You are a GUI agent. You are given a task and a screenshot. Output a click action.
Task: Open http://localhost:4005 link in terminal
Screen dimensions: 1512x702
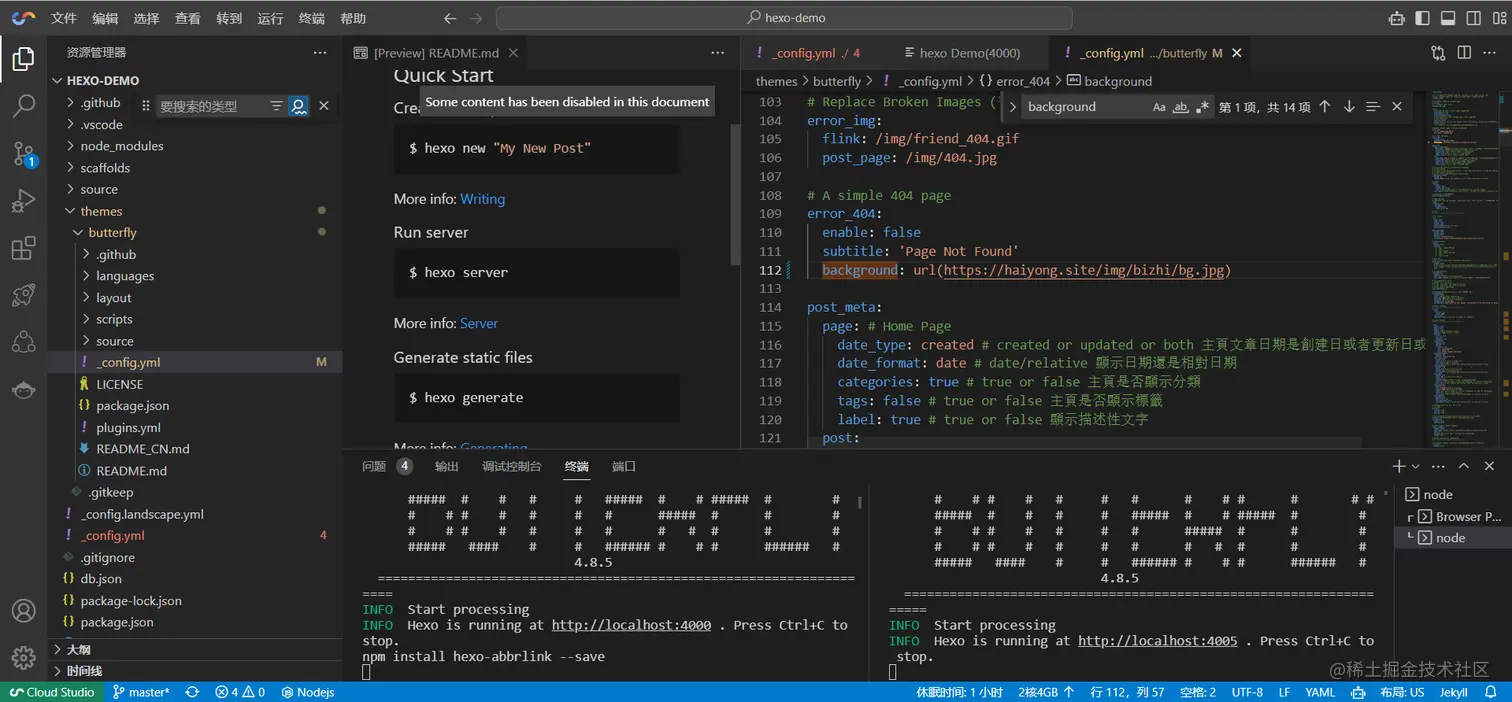[1157, 641]
